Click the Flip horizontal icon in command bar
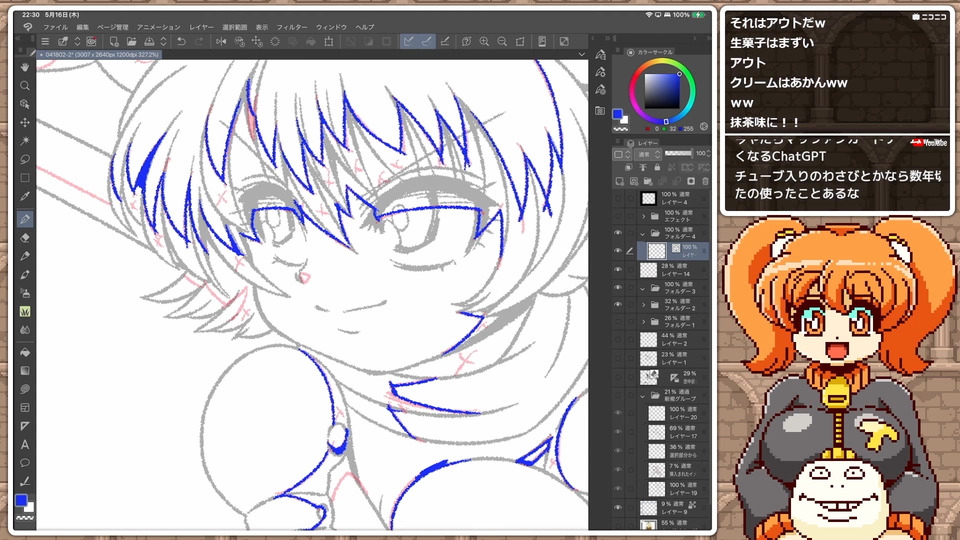Screen dimensions: 960x540 click(221, 42)
